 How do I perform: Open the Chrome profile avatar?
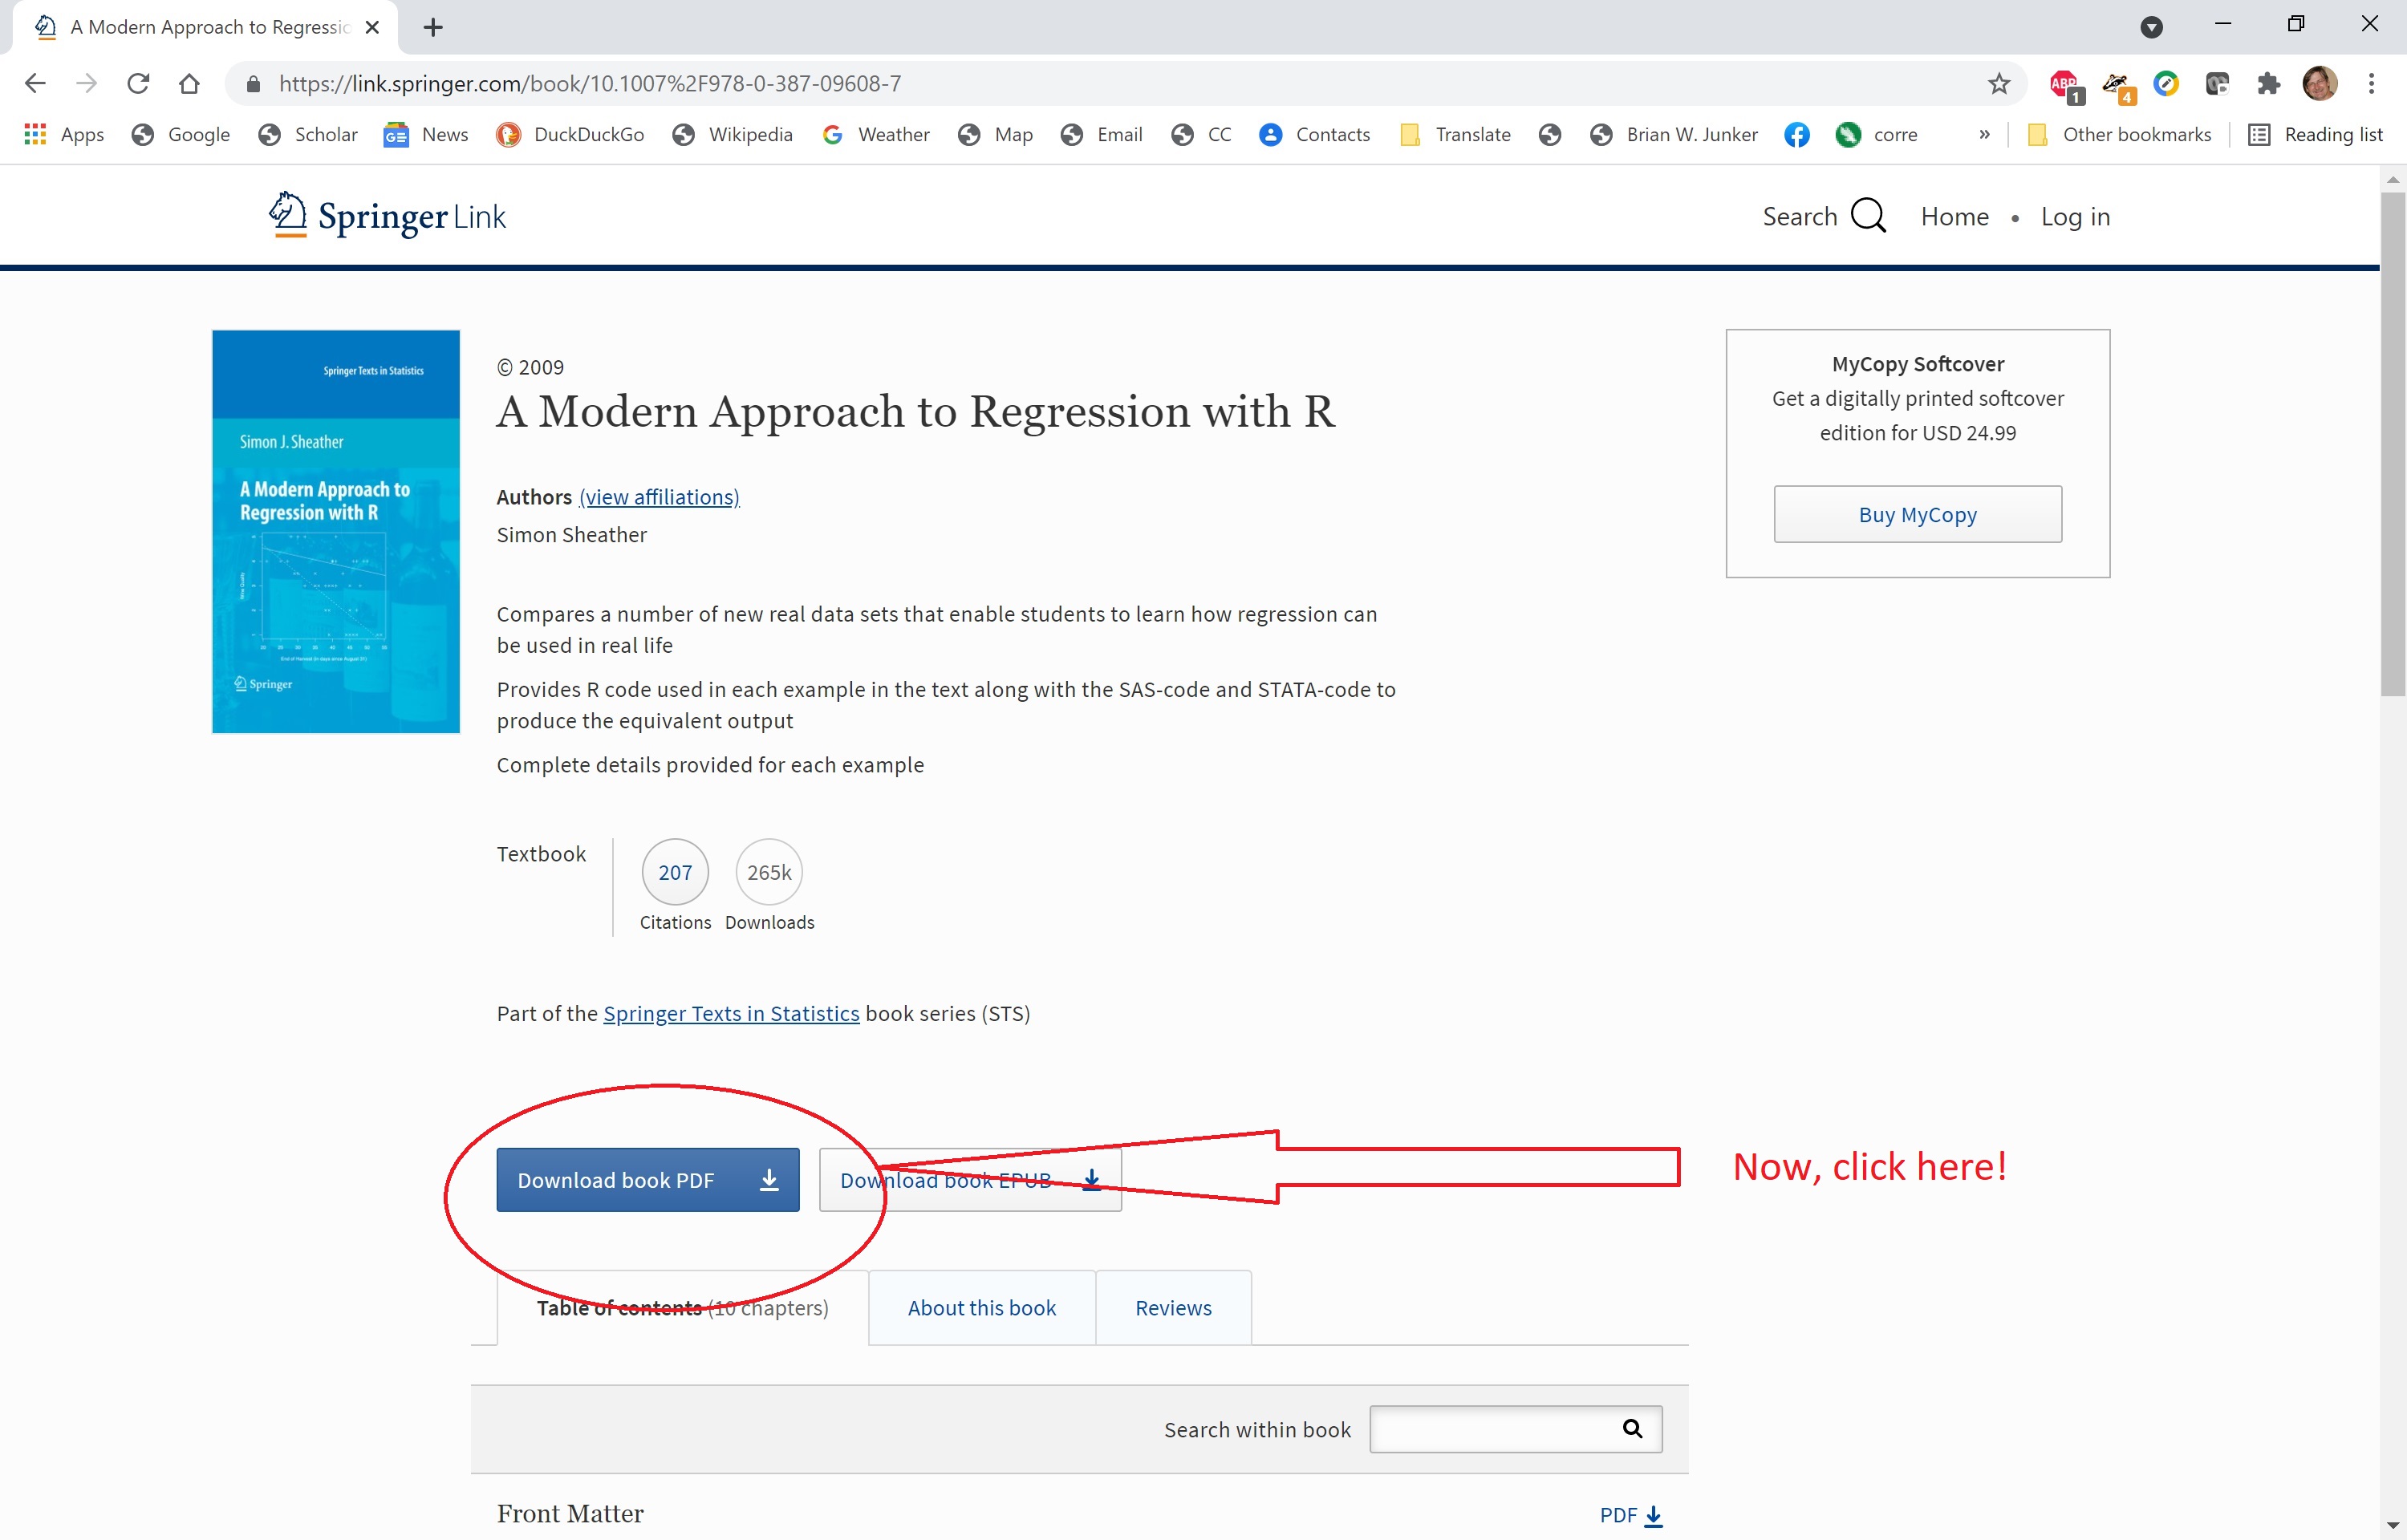pyautogui.click(x=2319, y=83)
